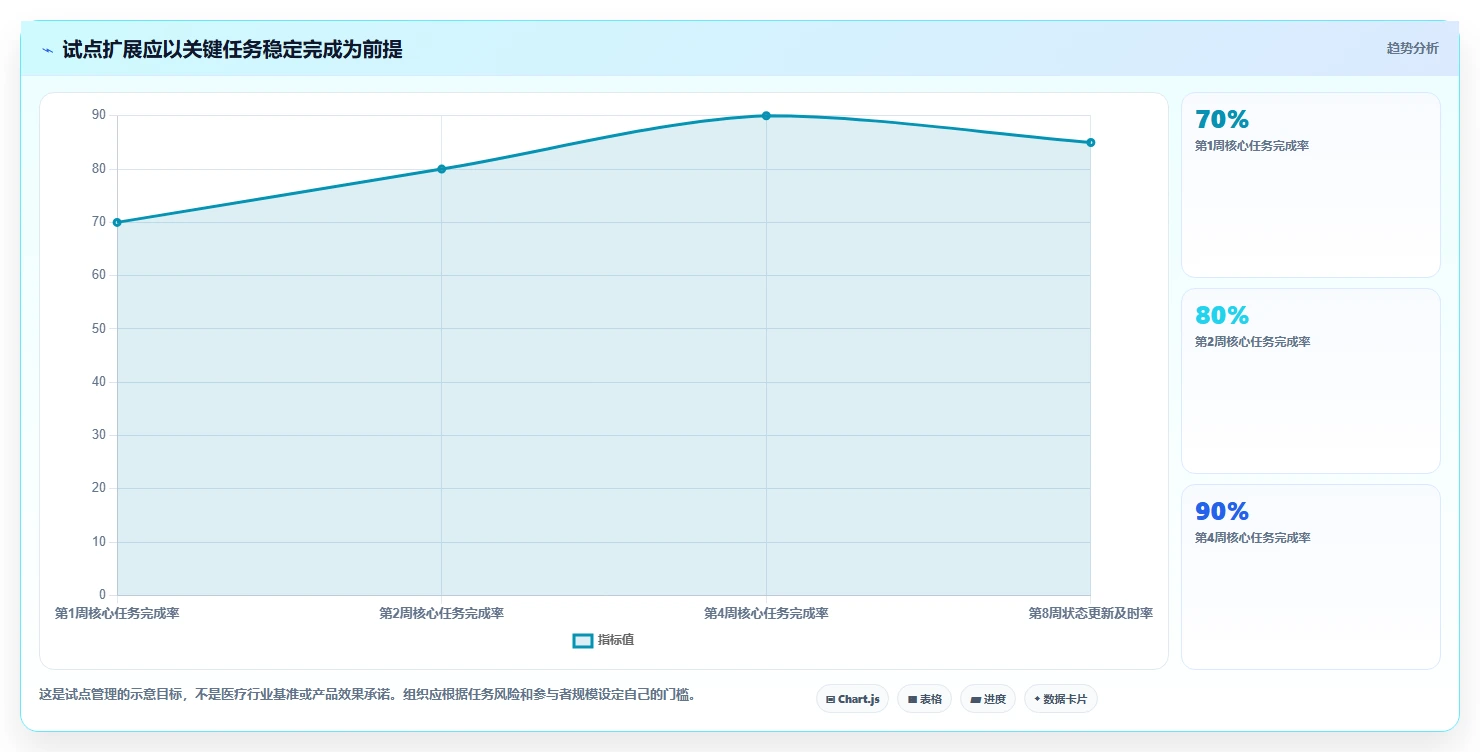Select the Chart.js chip
The height and width of the screenshot is (752, 1480).
tap(852, 699)
